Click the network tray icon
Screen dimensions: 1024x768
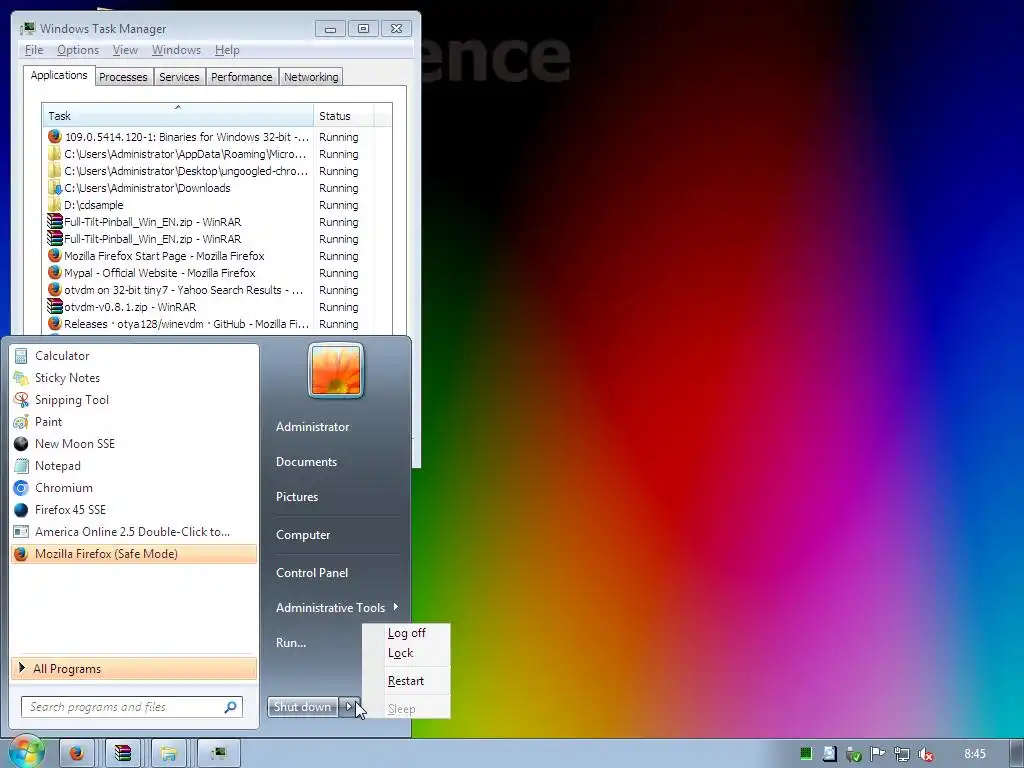(x=902, y=754)
